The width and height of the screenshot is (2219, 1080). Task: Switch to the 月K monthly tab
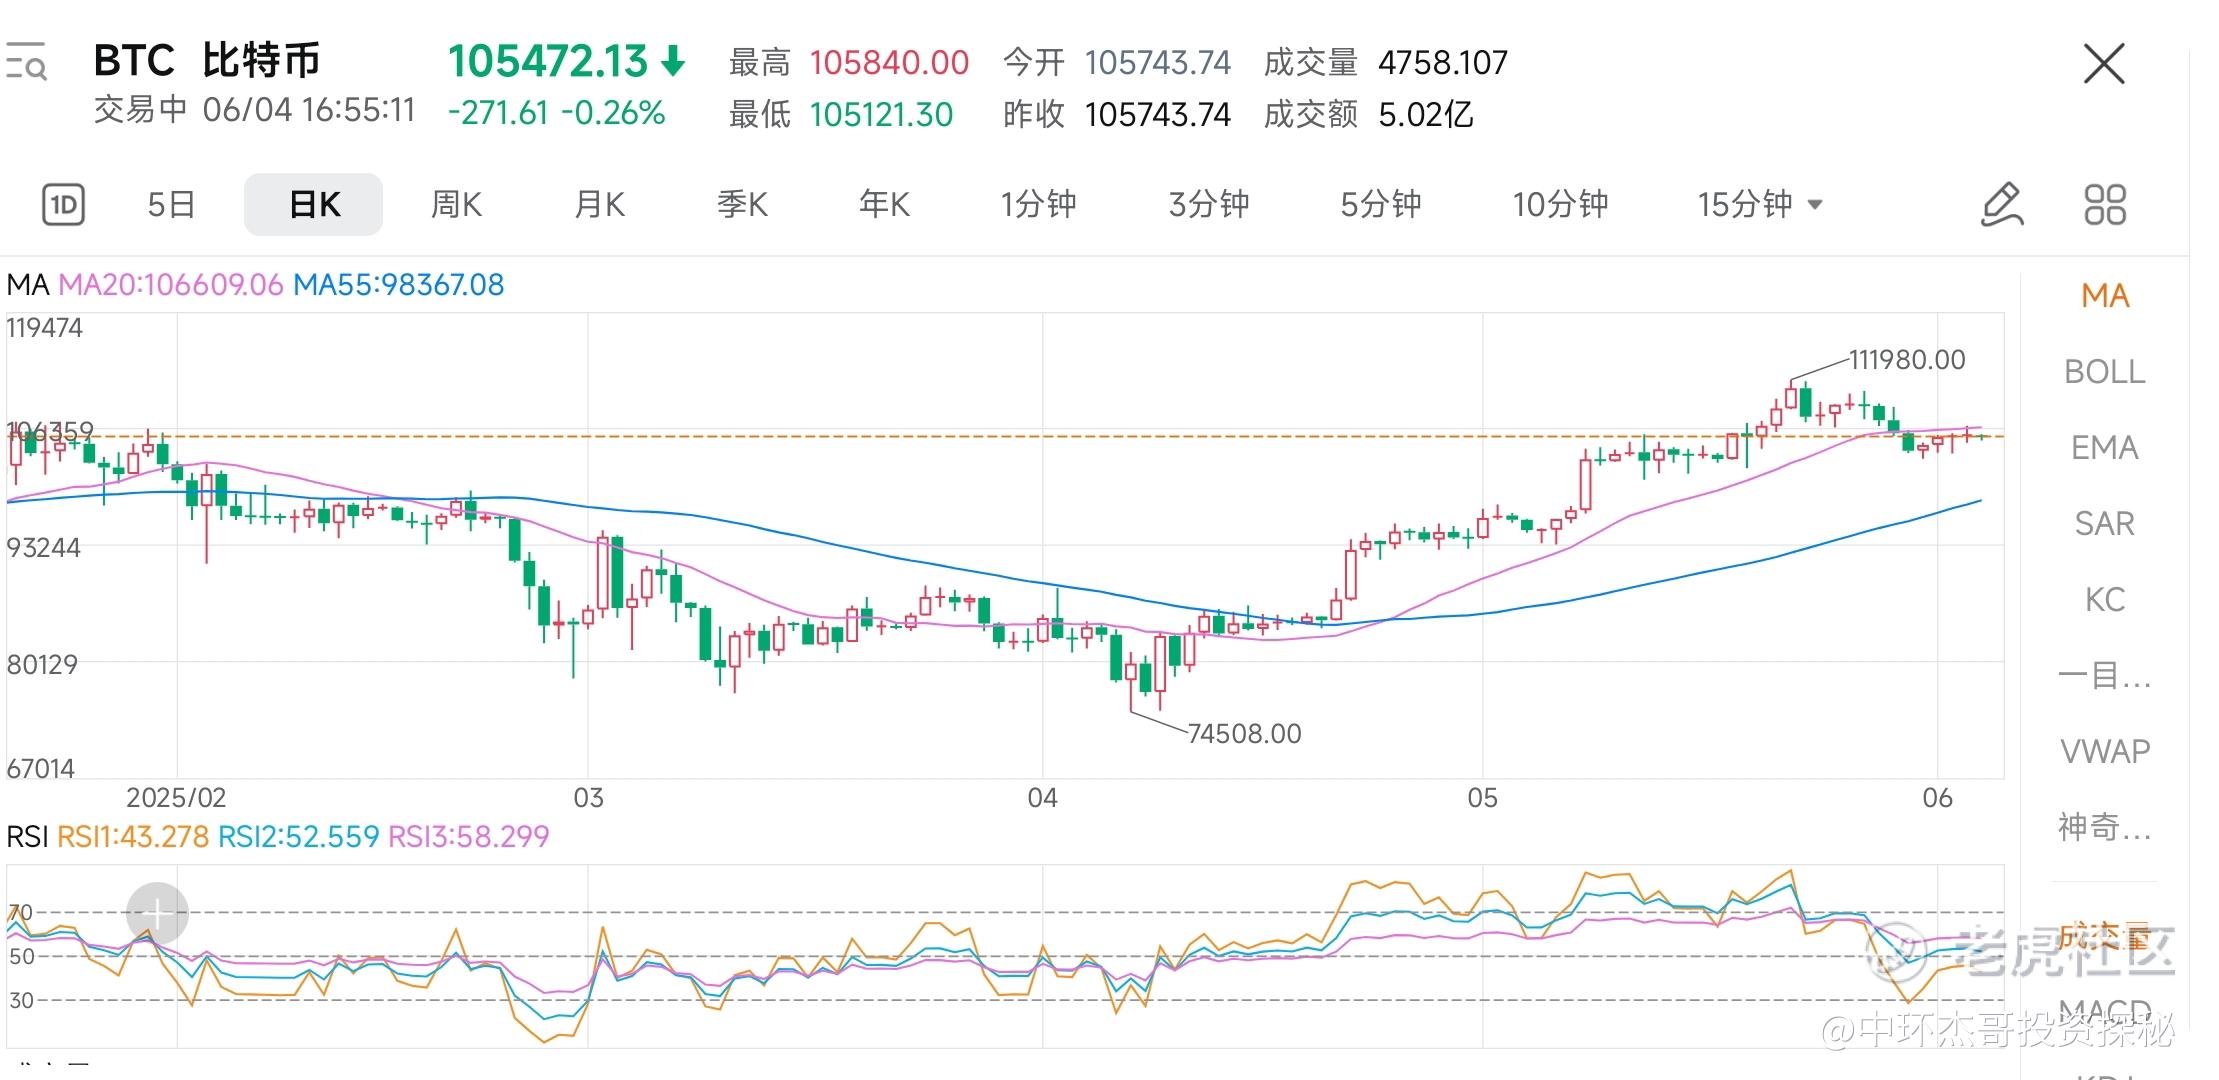tap(599, 205)
